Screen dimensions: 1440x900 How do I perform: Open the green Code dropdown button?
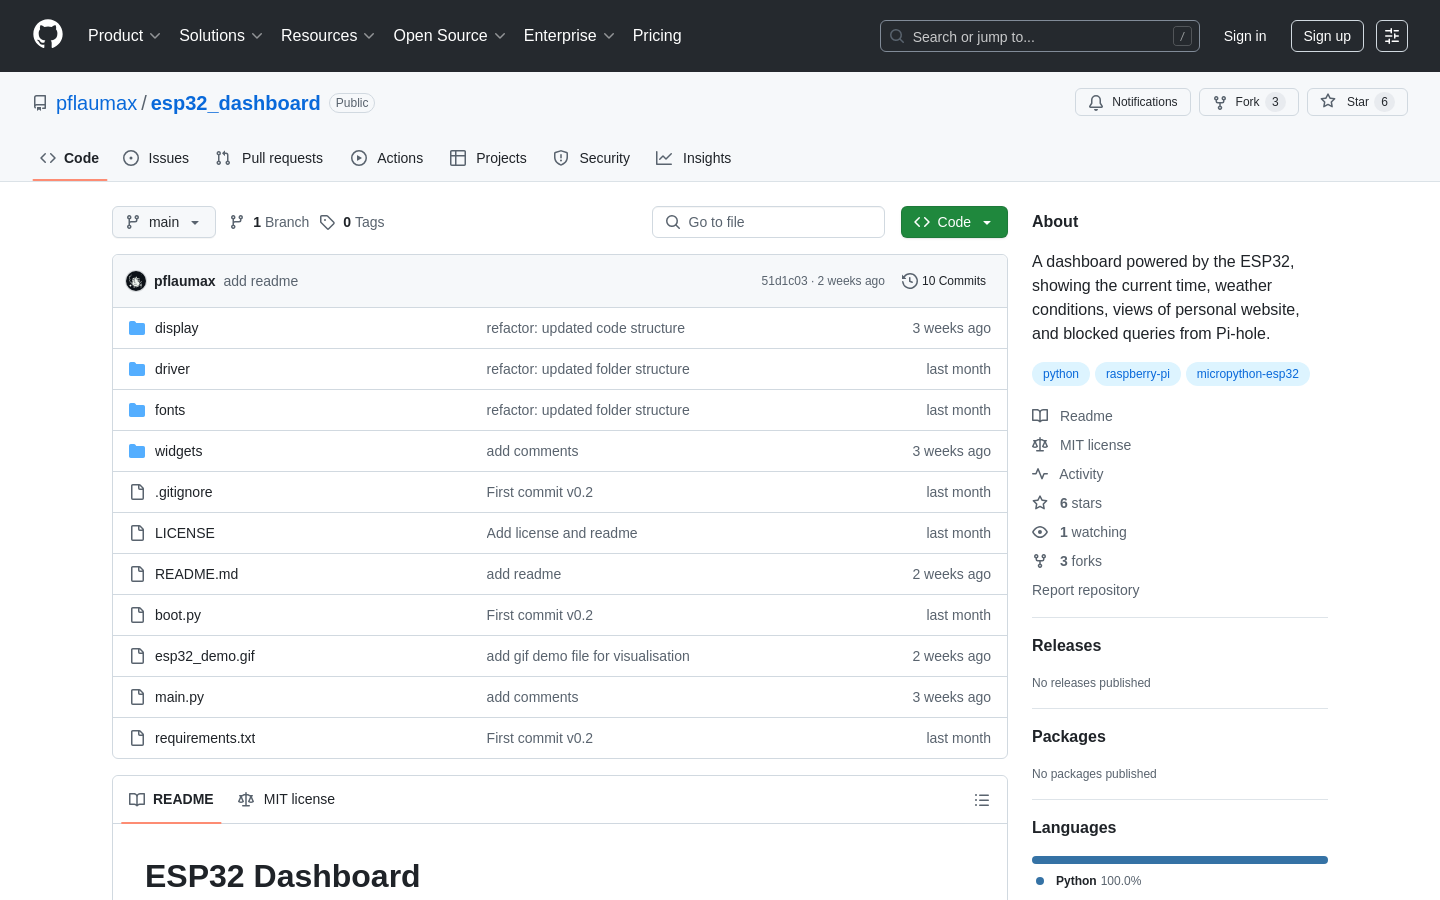(954, 222)
